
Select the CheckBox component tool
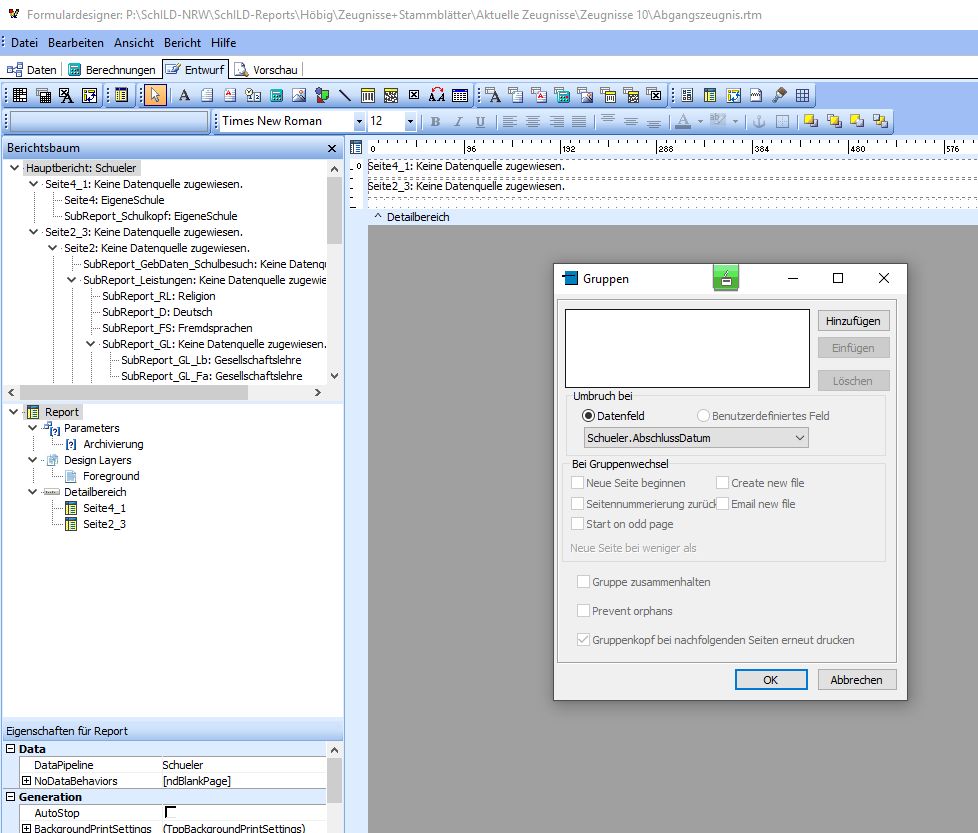(x=414, y=95)
